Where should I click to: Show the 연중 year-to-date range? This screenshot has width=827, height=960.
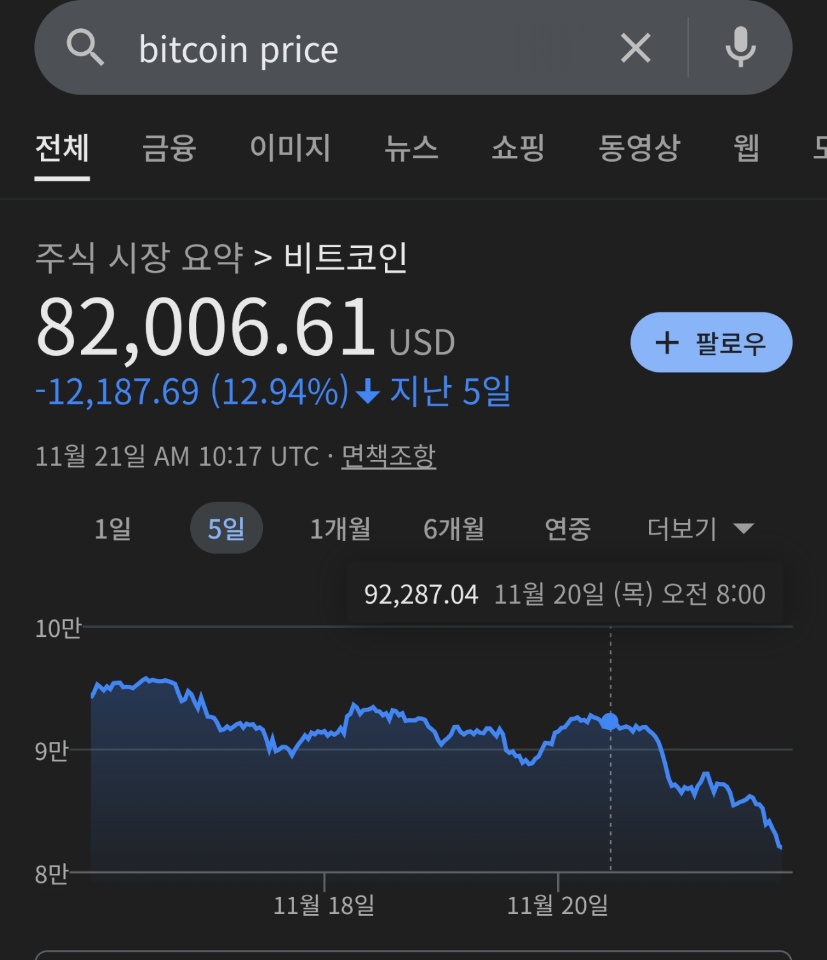(x=567, y=528)
